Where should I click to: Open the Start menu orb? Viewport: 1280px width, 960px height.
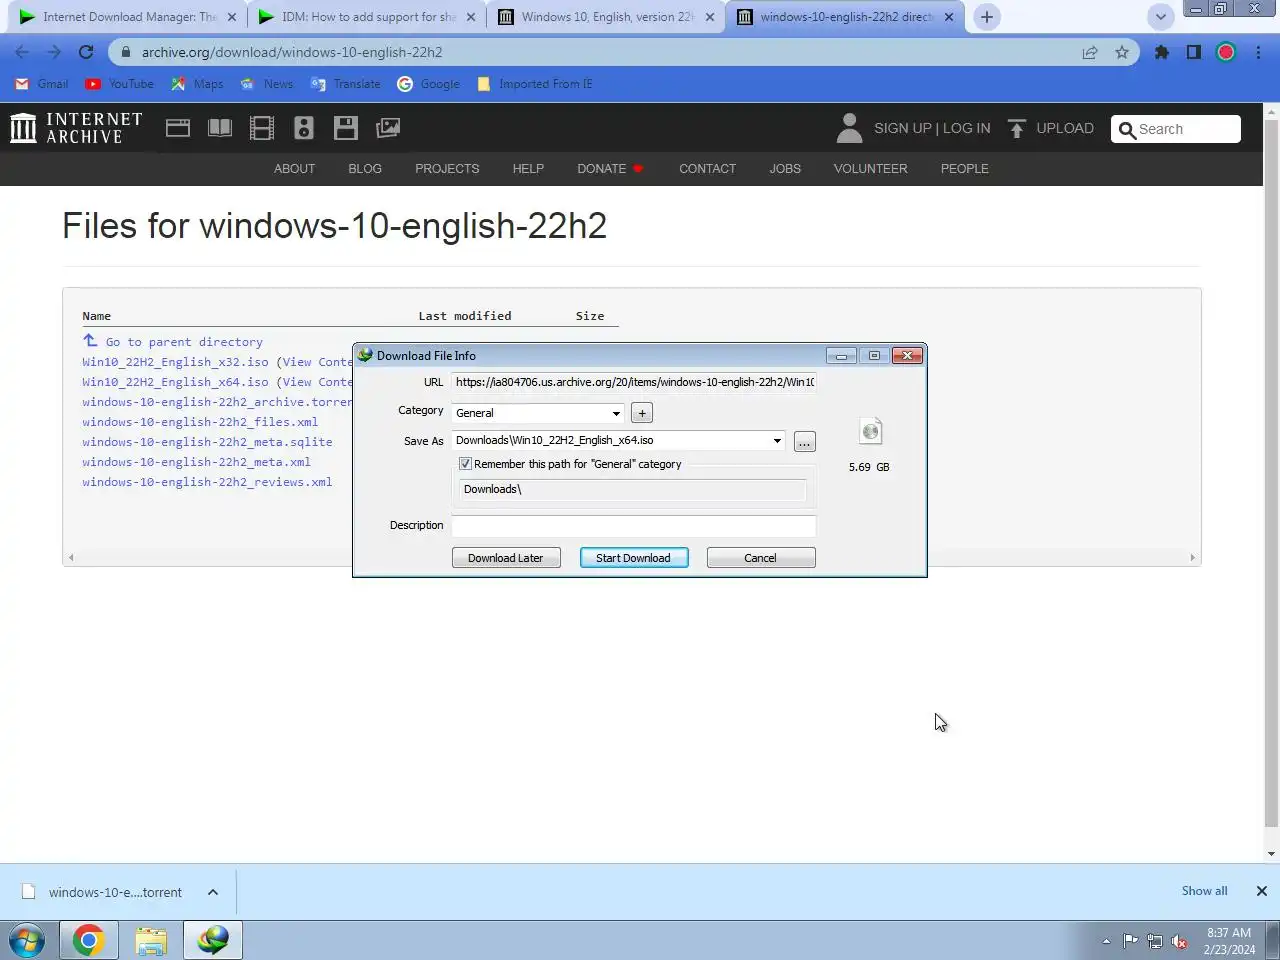(x=26, y=941)
